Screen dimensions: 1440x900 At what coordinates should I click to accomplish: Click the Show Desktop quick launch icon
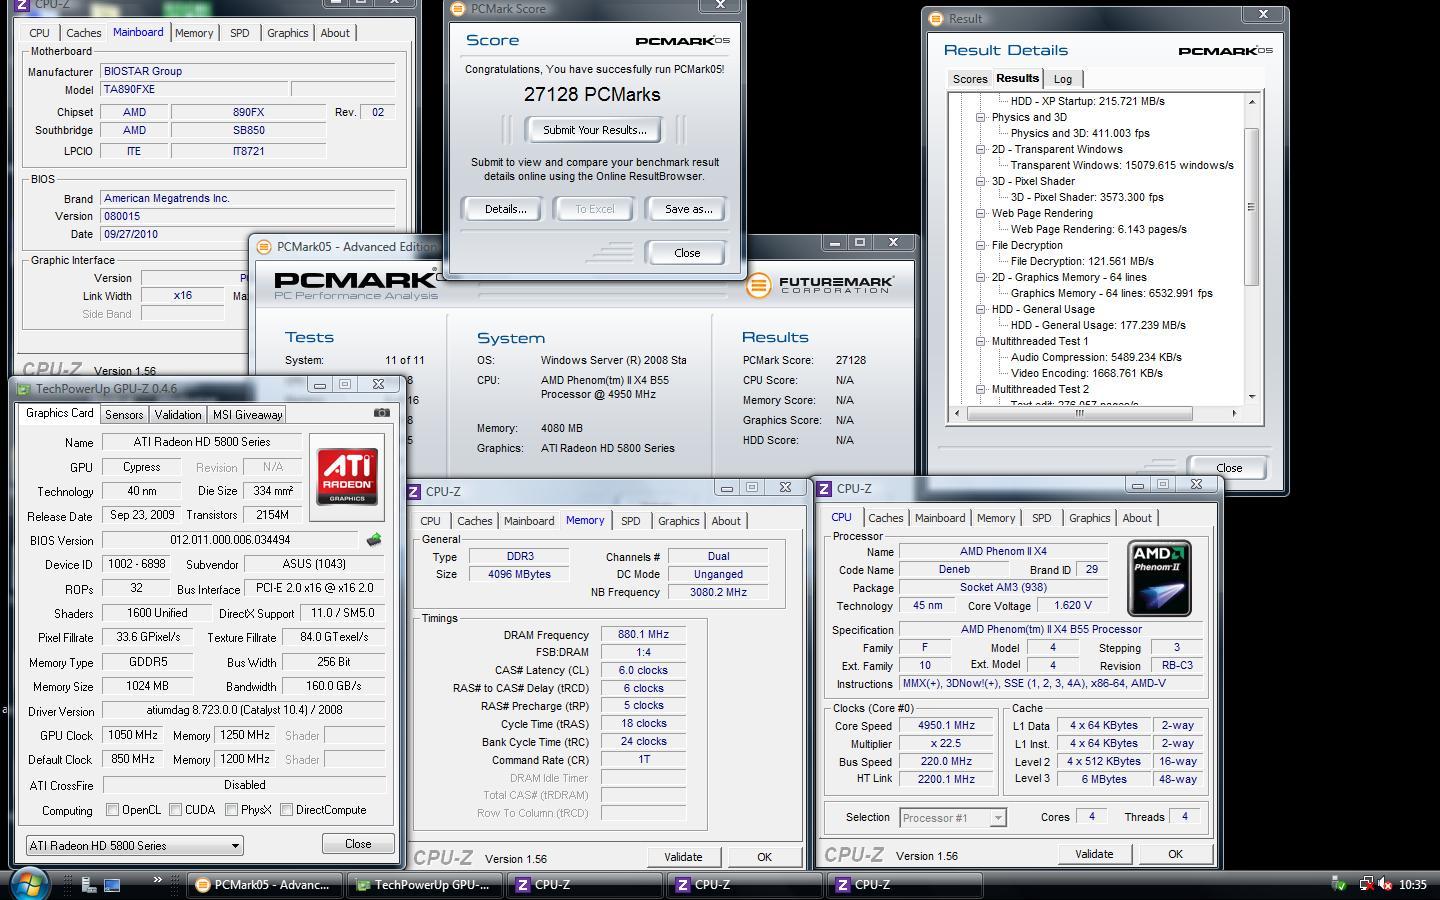(x=112, y=884)
